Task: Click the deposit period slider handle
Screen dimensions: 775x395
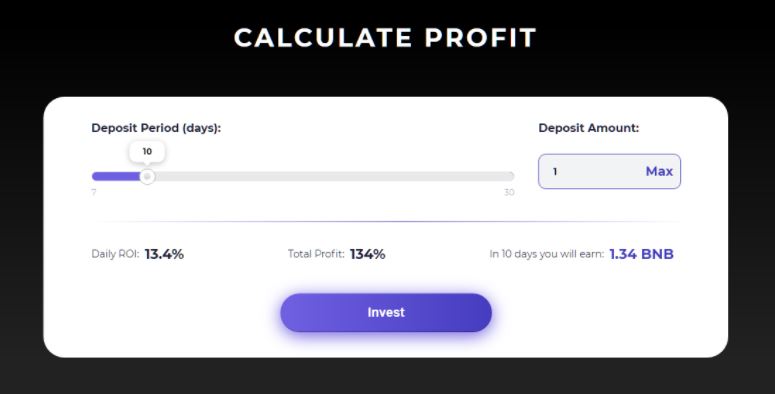Action: click(x=147, y=176)
